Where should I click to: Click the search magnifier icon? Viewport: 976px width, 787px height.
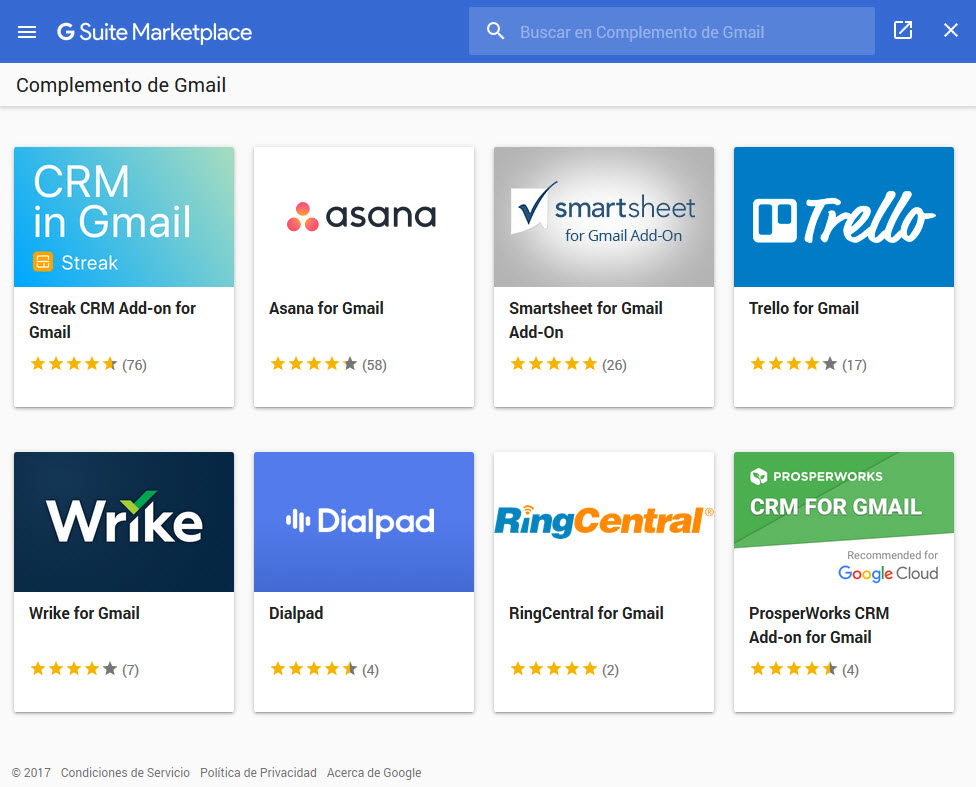coord(495,32)
